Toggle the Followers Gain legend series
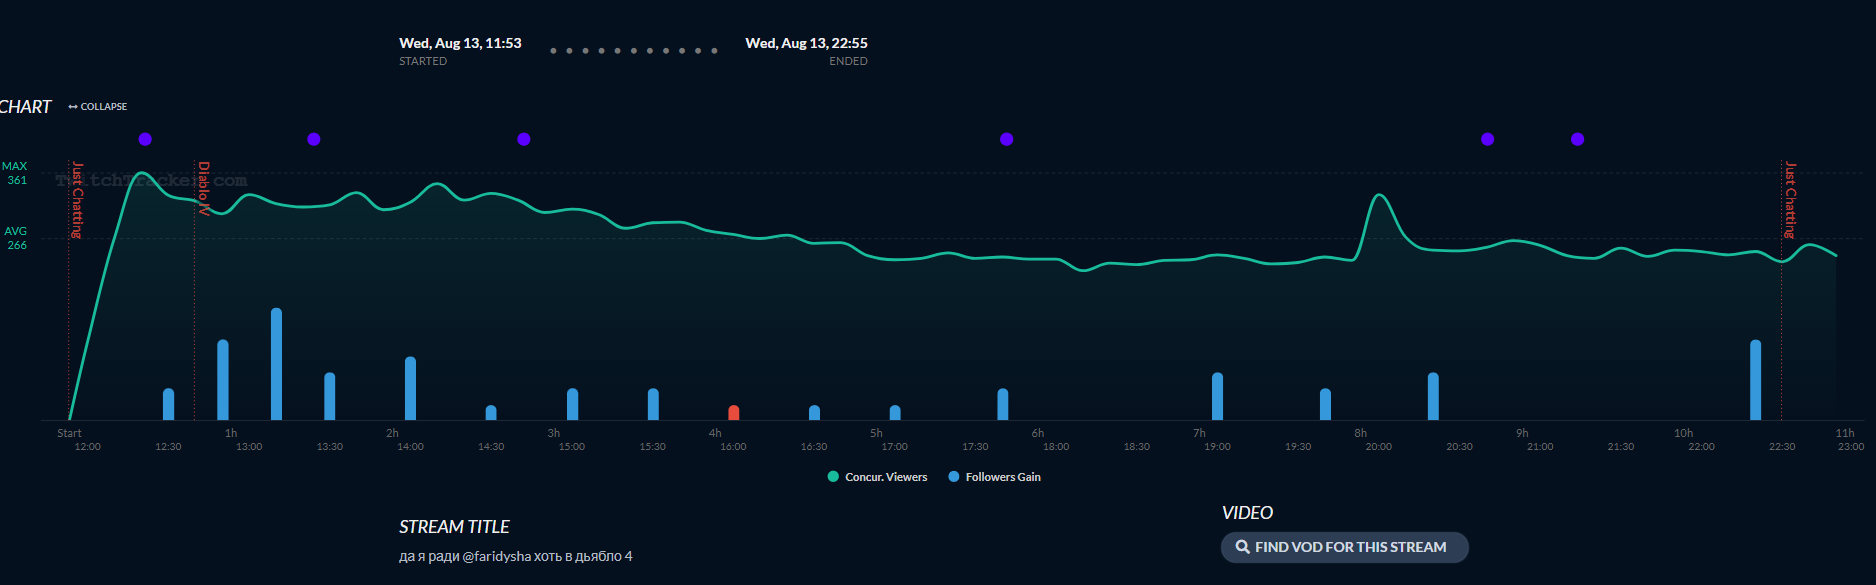Screen dimensions: 1876x585 [994, 477]
